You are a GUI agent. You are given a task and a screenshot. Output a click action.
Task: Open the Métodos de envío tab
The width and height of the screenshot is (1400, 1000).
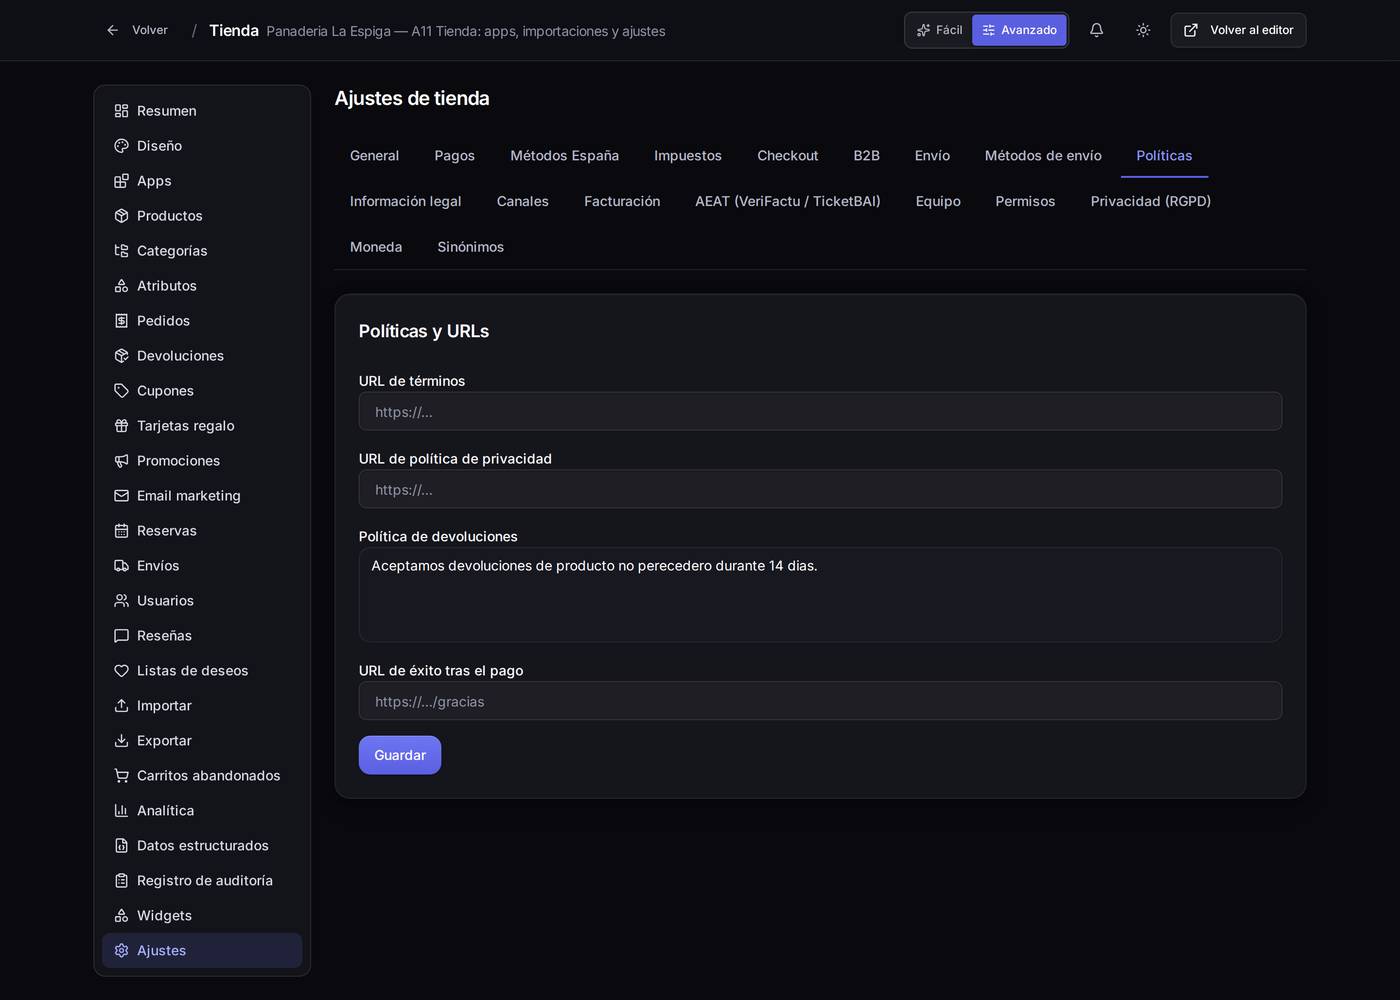(x=1043, y=156)
